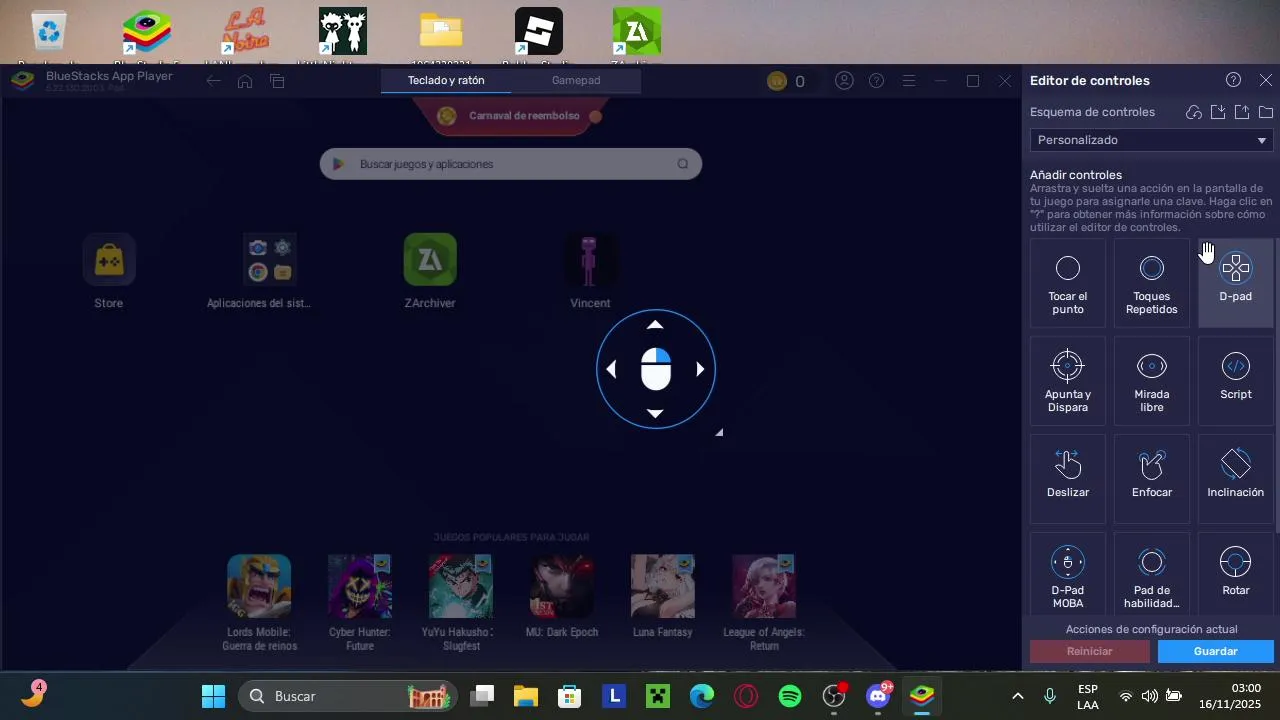Click the taskbar Buscar search box
Viewport: 1280px width, 720px height.
347,696
